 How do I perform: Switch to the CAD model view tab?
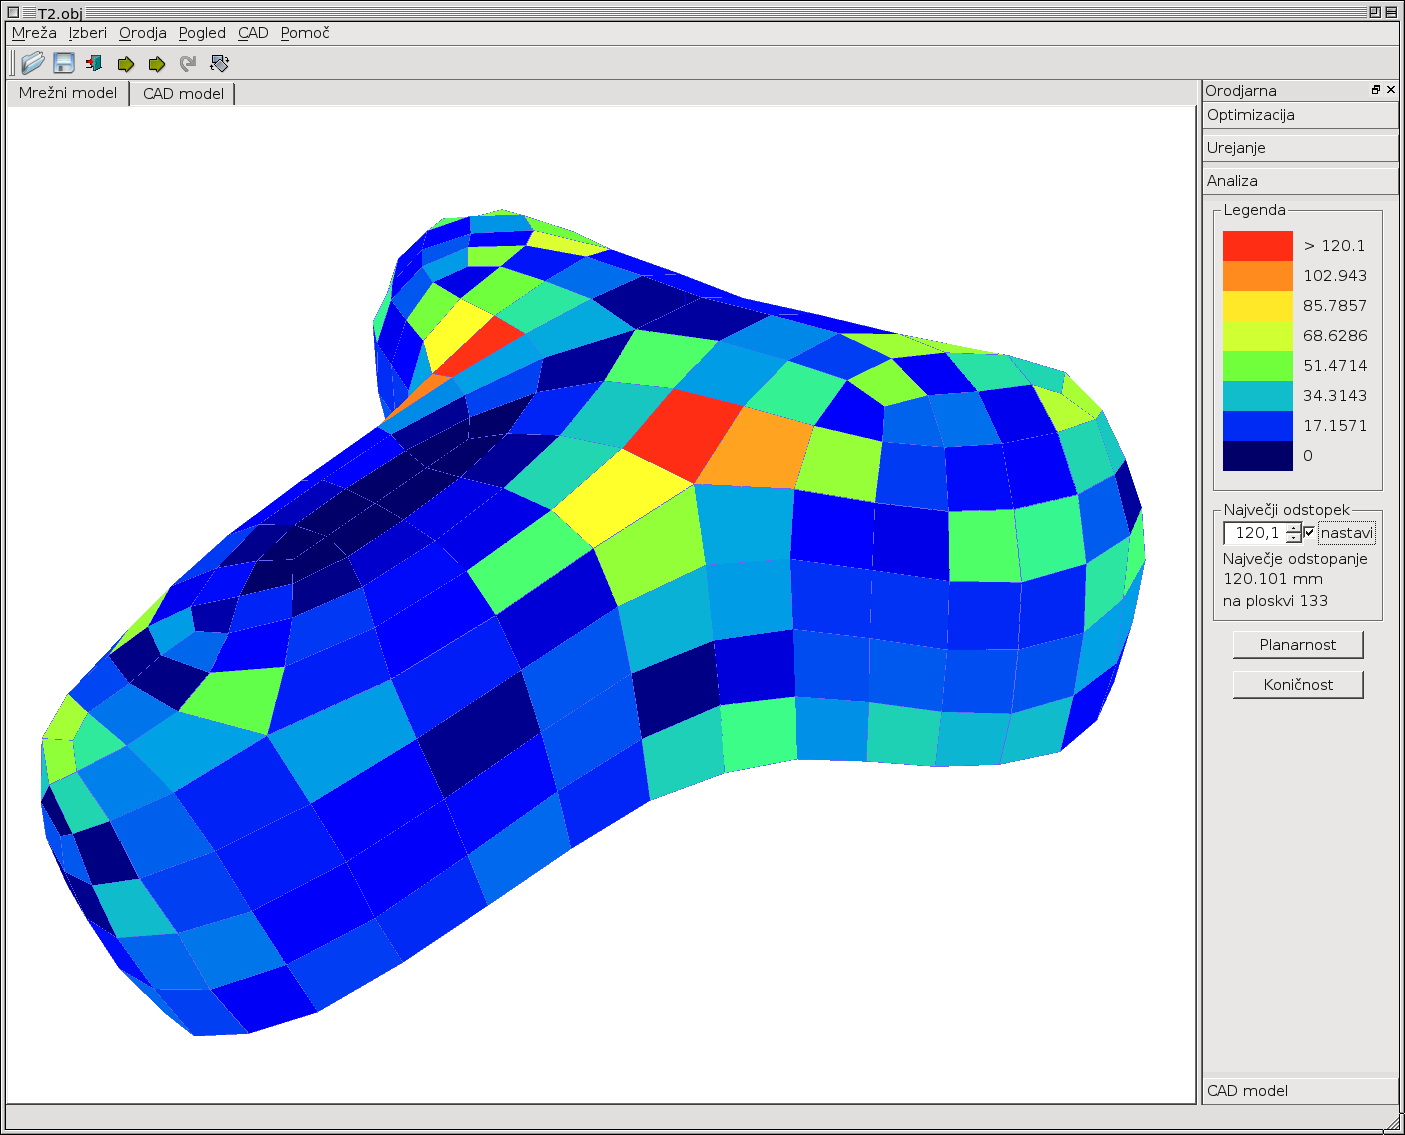(x=183, y=94)
